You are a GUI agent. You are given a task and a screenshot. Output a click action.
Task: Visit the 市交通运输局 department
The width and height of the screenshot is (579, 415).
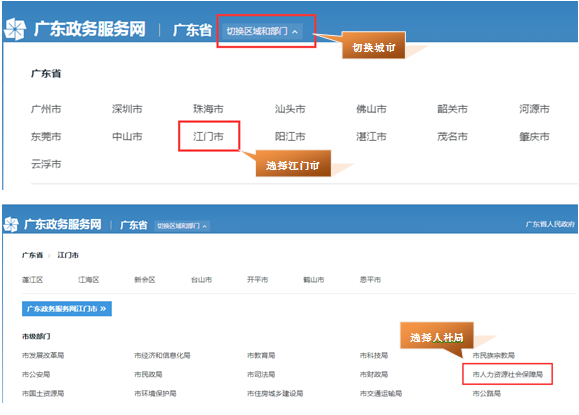coord(381,394)
